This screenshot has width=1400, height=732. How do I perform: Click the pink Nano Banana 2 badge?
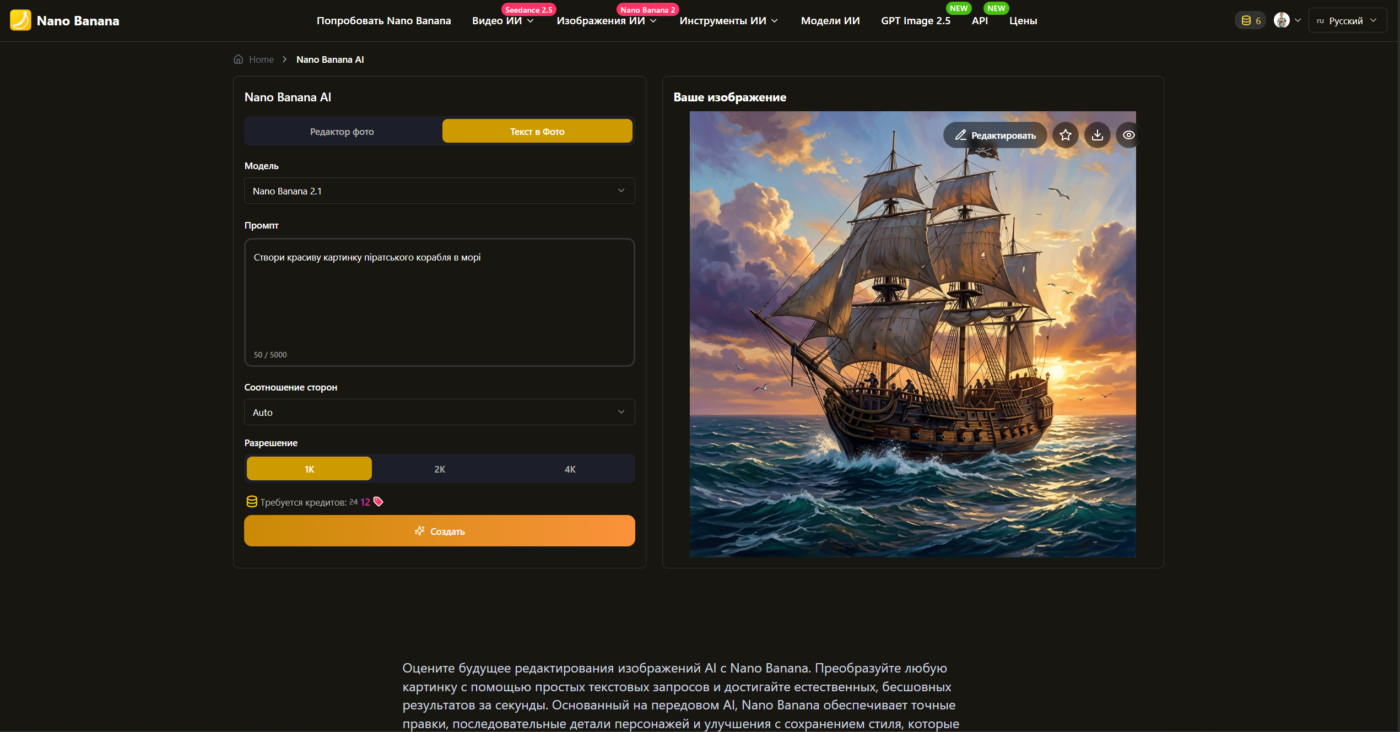click(x=648, y=9)
